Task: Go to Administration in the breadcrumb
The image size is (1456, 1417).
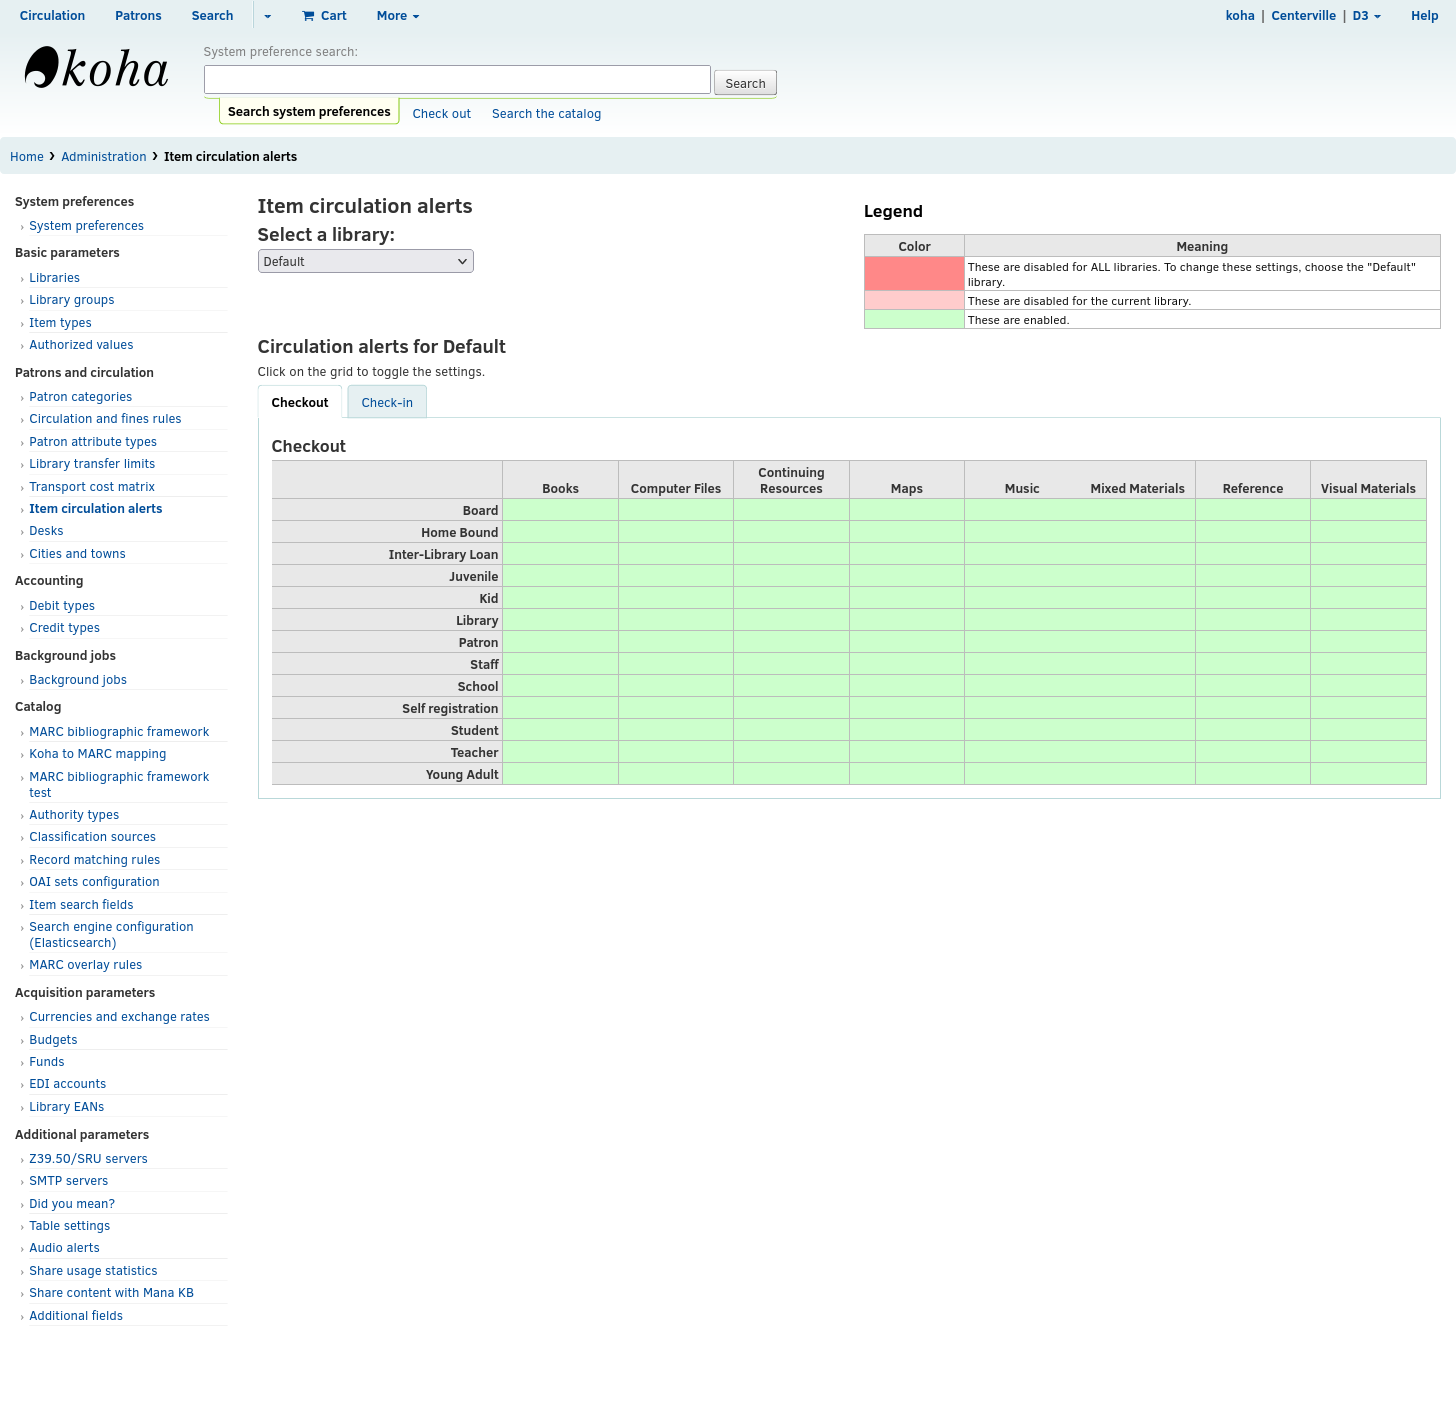Action: click(103, 157)
